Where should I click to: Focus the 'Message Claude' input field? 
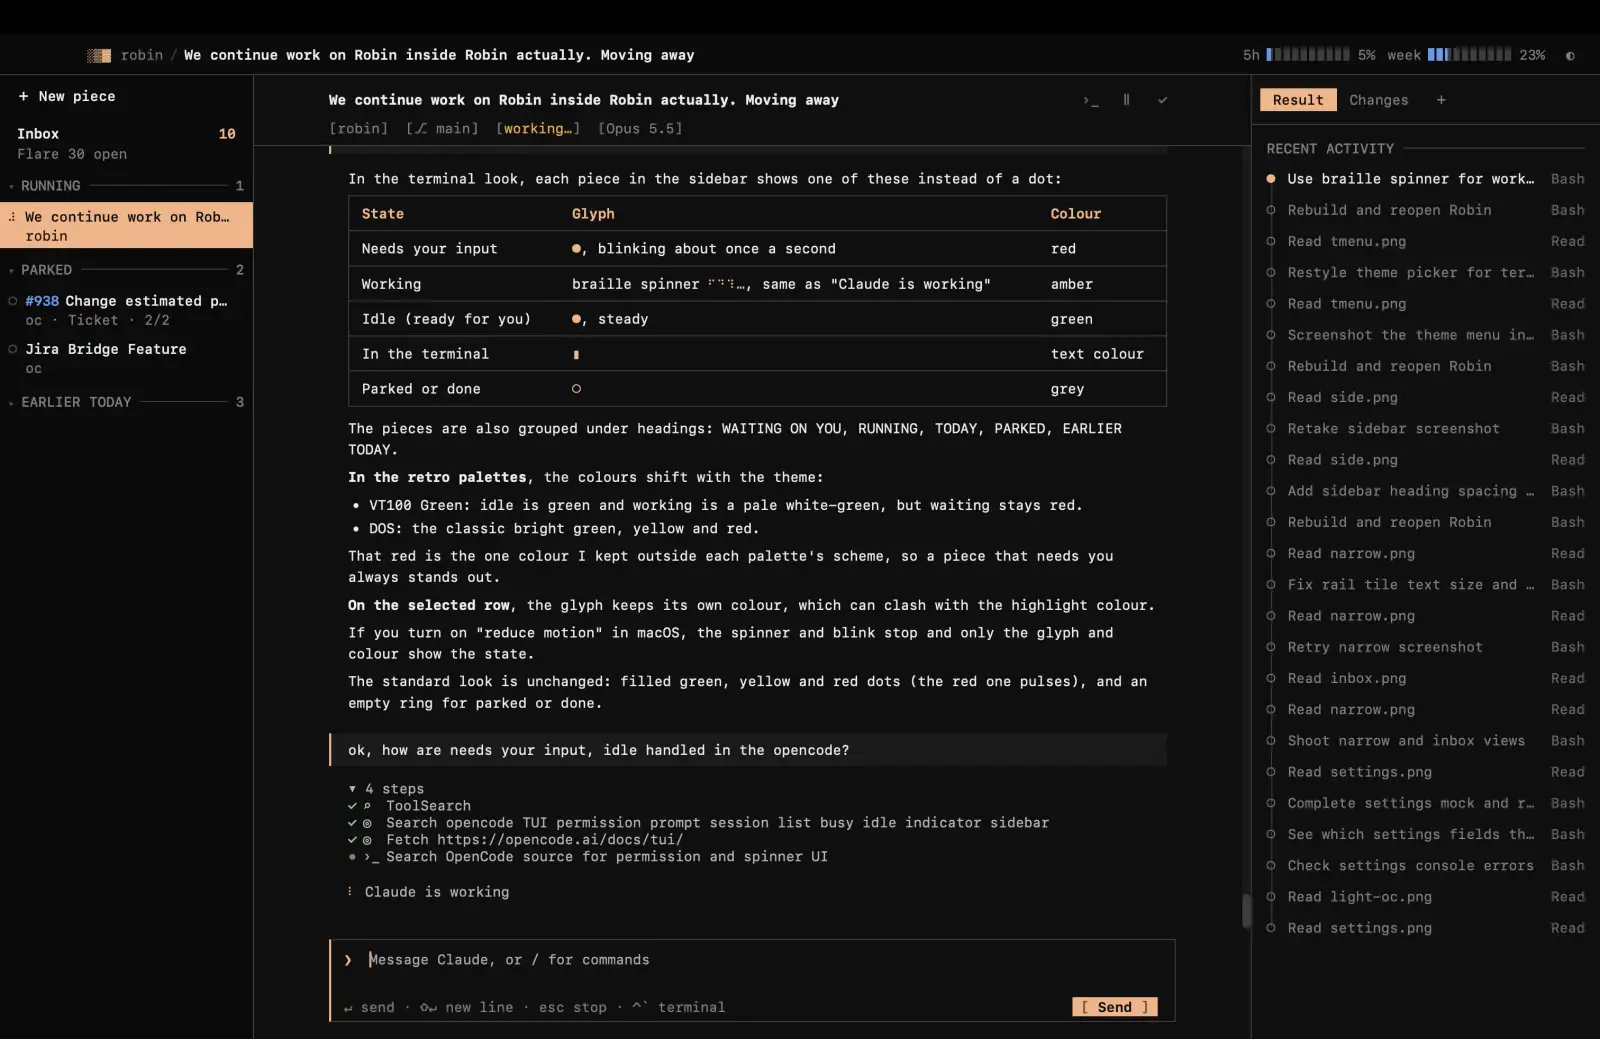[750, 960]
